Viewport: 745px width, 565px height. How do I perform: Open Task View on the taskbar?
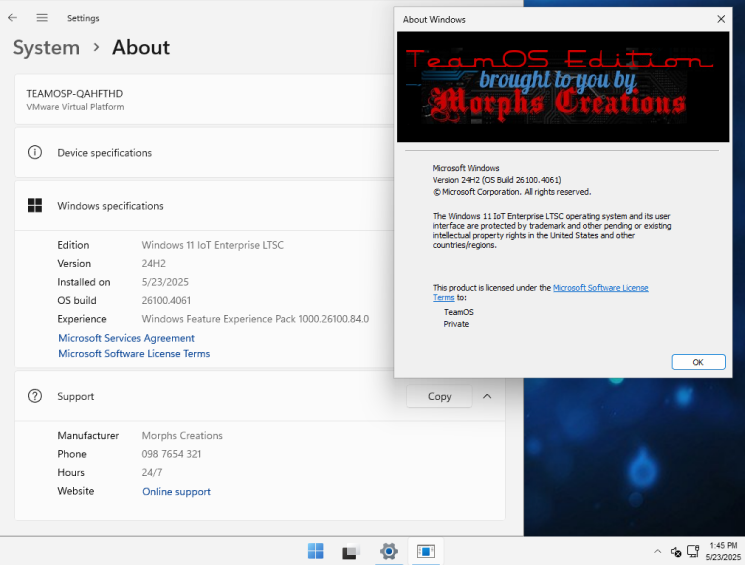351,551
